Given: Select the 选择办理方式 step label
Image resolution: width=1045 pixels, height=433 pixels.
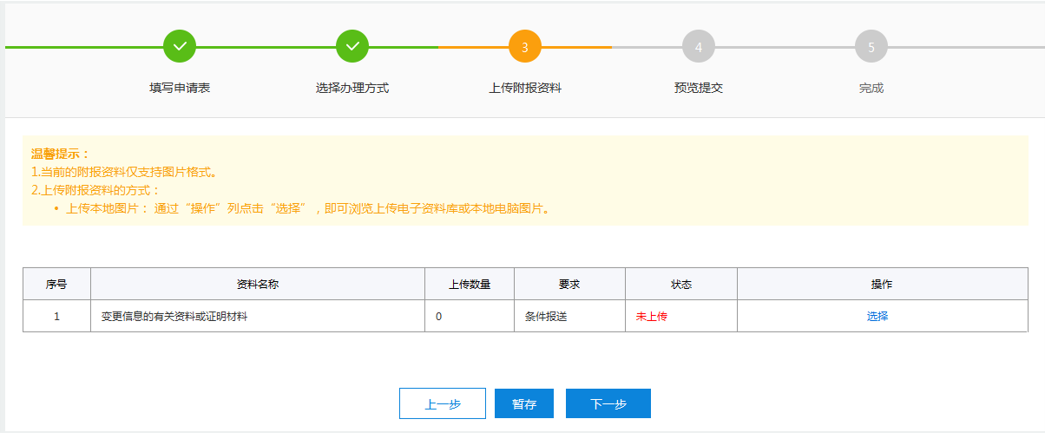Looking at the screenshot, I should (353, 88).
